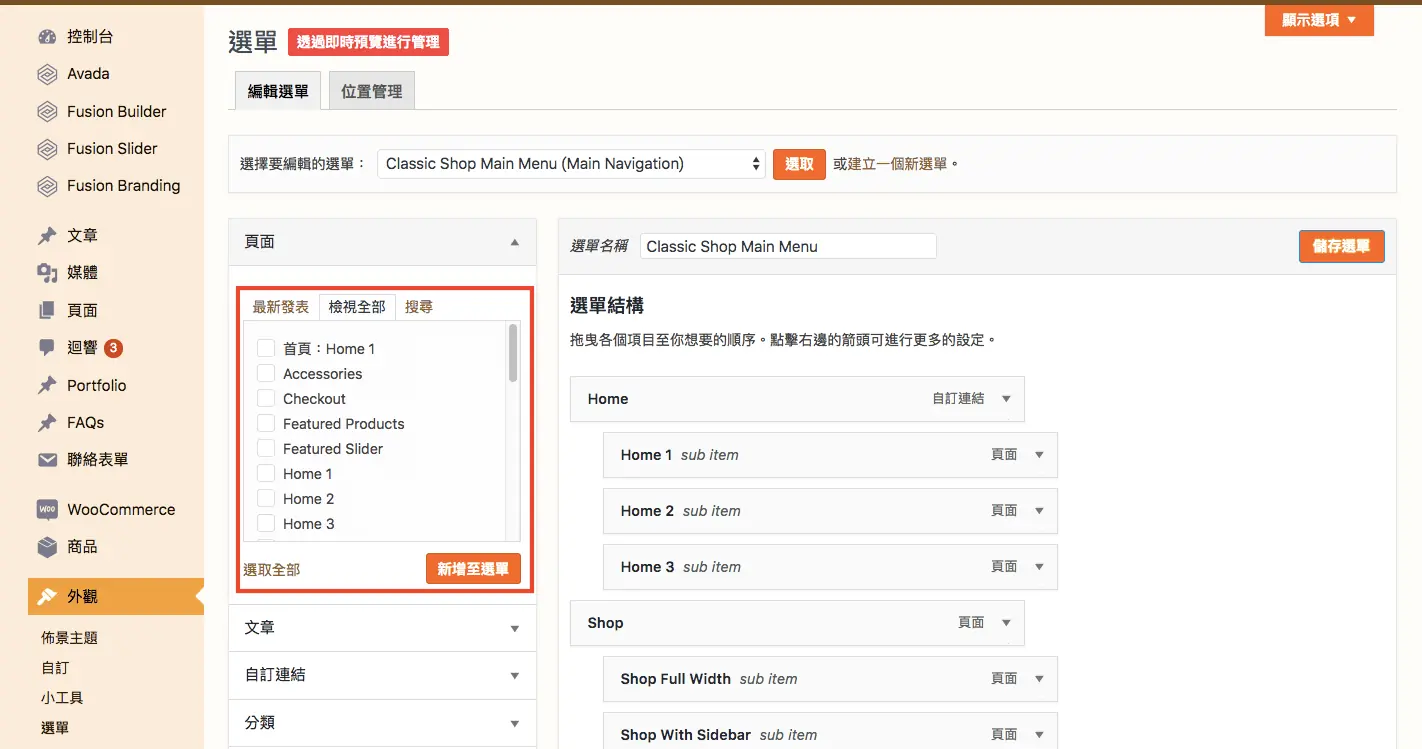Open the FAQs pin icon

click(x=47, y=423)
